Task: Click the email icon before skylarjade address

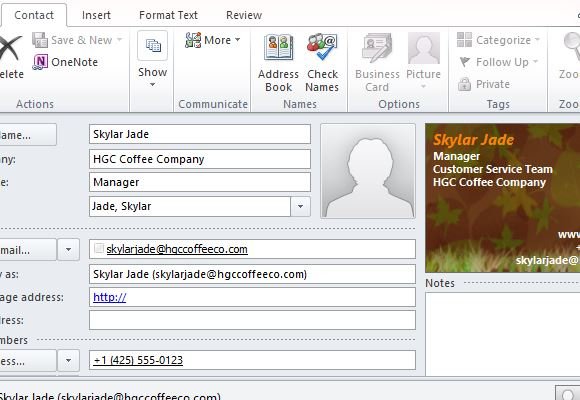Action: pos(99,248)
